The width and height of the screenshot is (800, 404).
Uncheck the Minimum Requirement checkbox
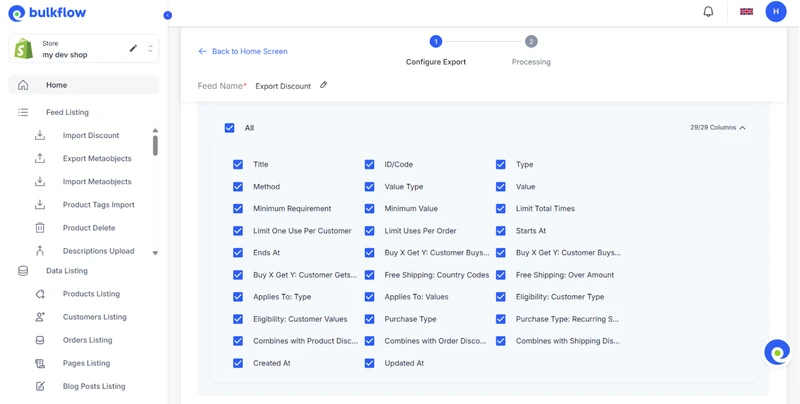[238, 209]
